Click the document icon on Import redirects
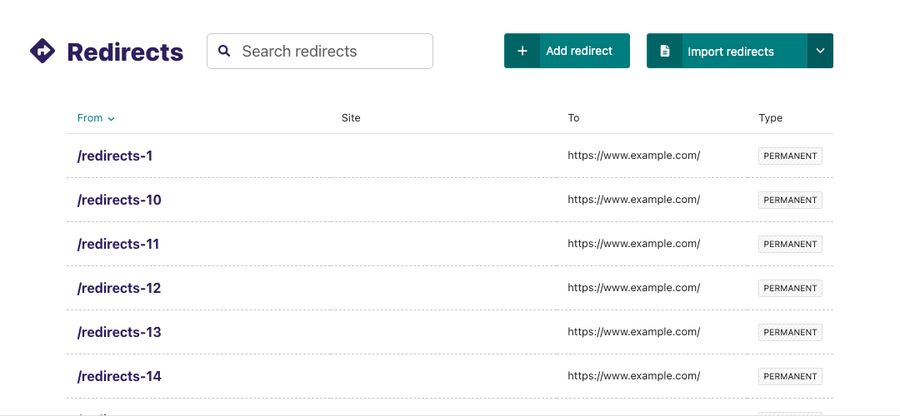Screen dimensions: 900x416 [x=665, y=51]
